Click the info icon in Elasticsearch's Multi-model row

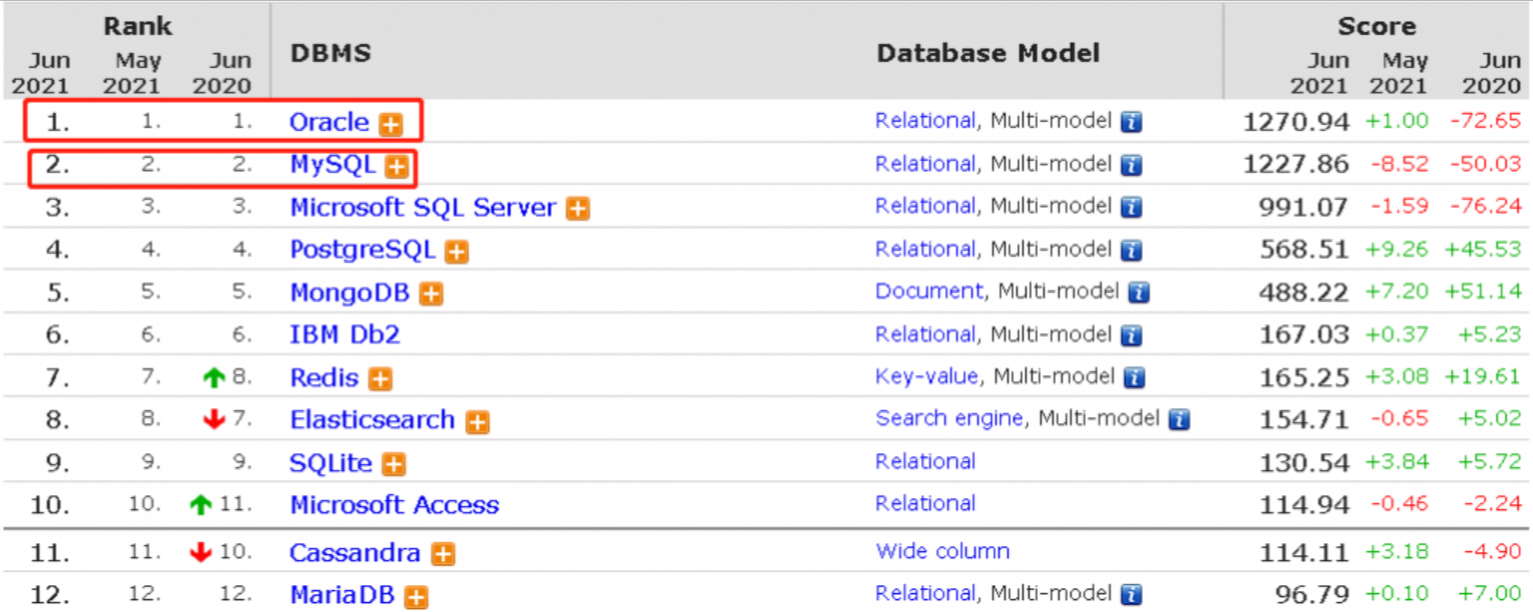click(x=1179, y=420)
